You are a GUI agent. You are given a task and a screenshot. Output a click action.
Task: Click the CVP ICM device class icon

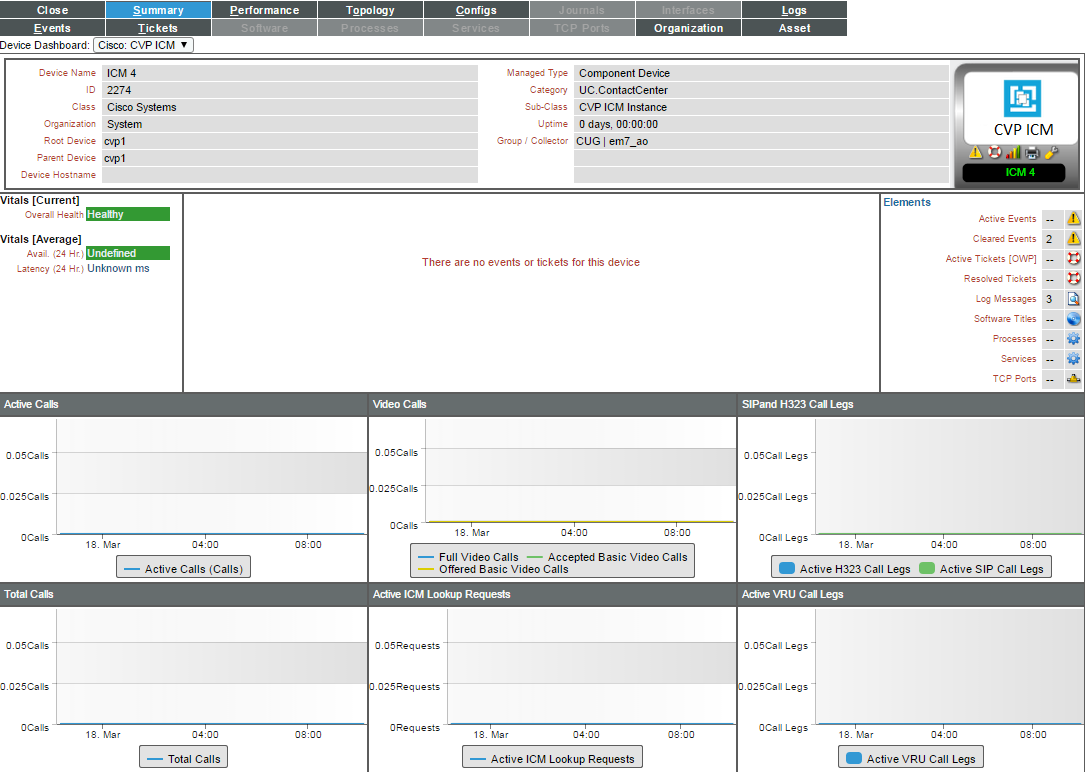pyautogui.click(x=1022, y=99)
